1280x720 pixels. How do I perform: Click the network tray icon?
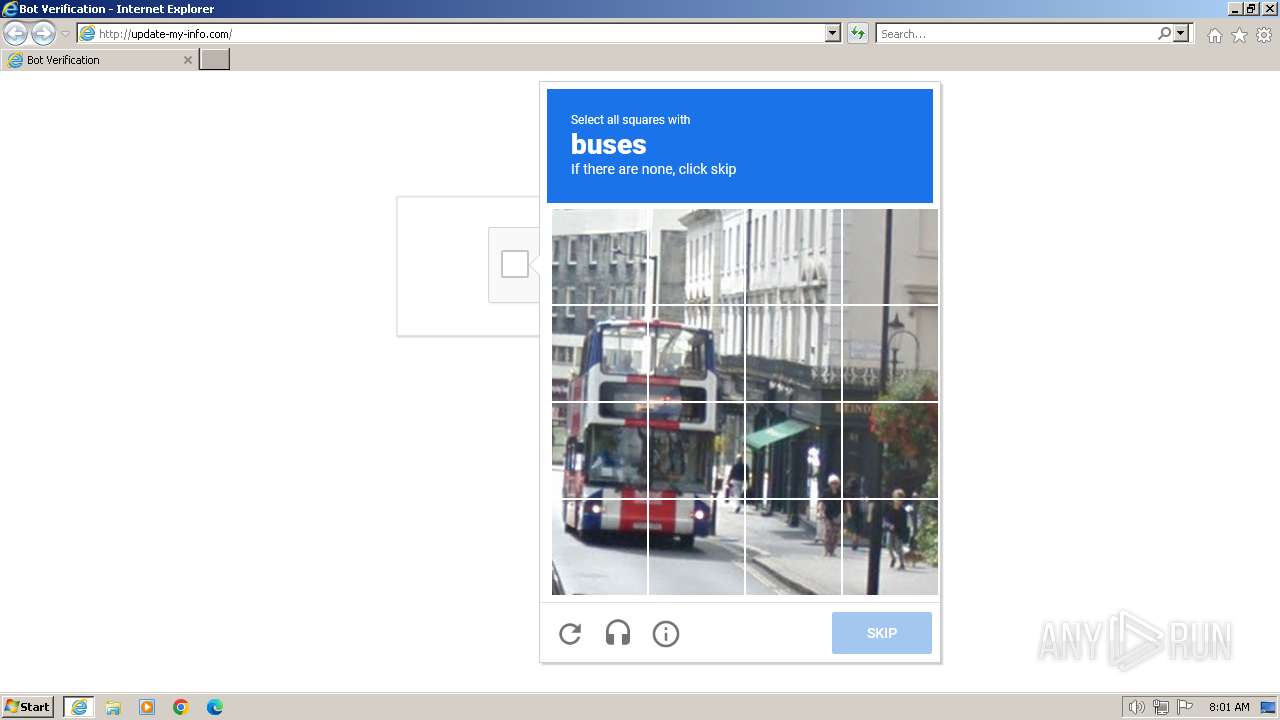[x=1161, y=707]
